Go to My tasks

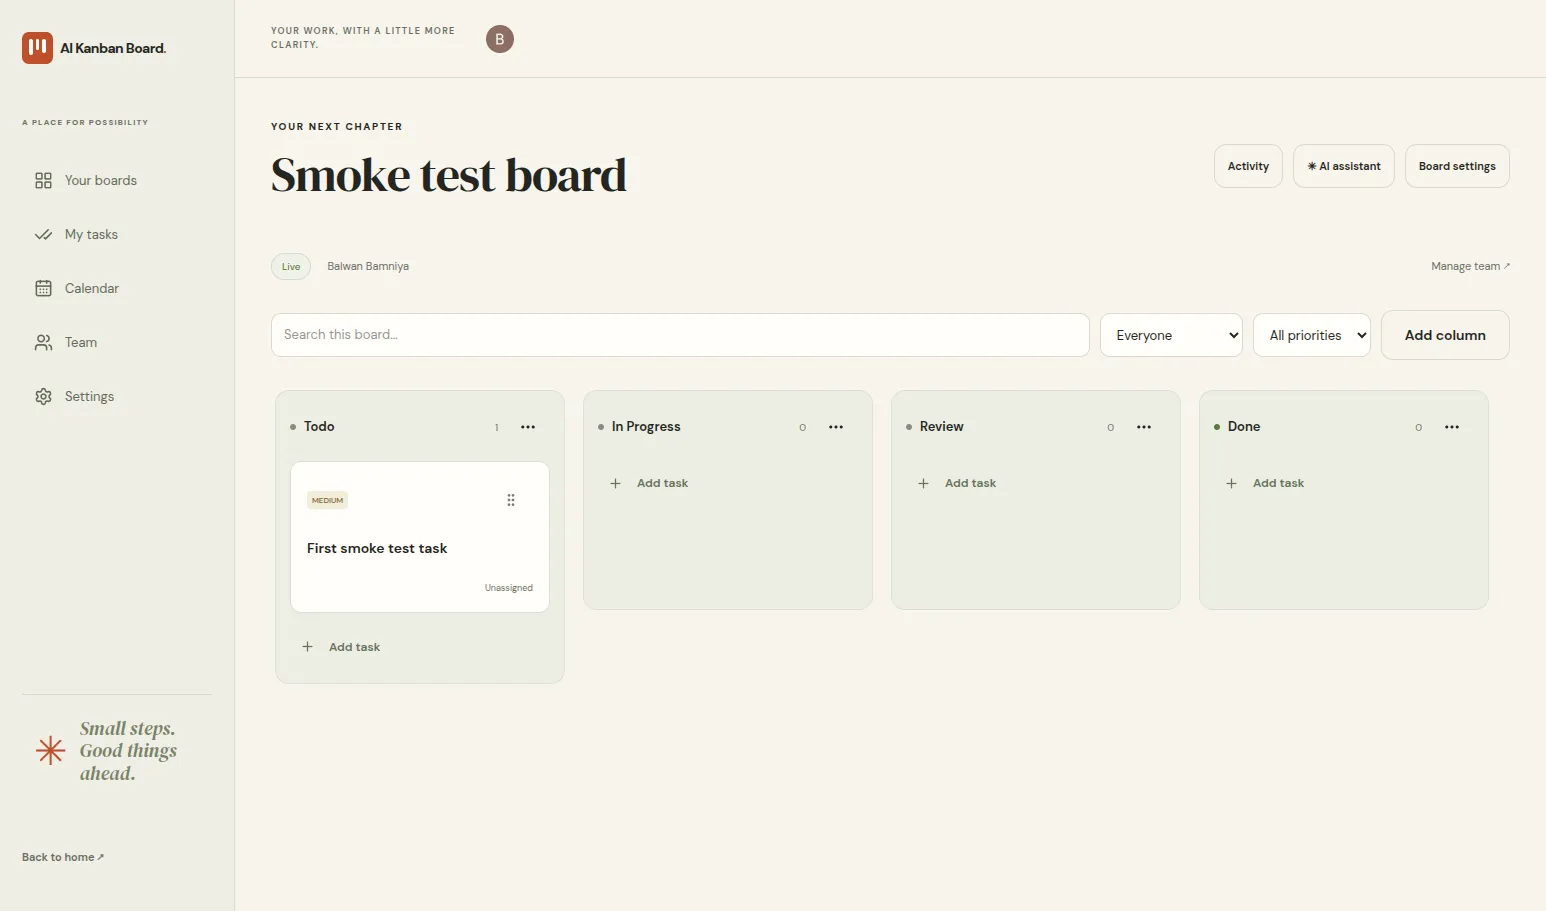[x=91, y=234]
